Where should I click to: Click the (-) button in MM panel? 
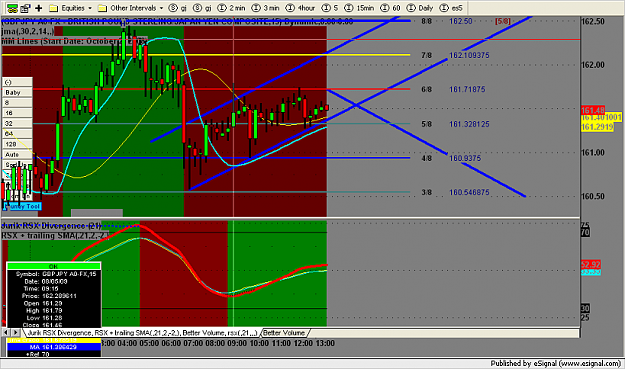tap(17, 82)
